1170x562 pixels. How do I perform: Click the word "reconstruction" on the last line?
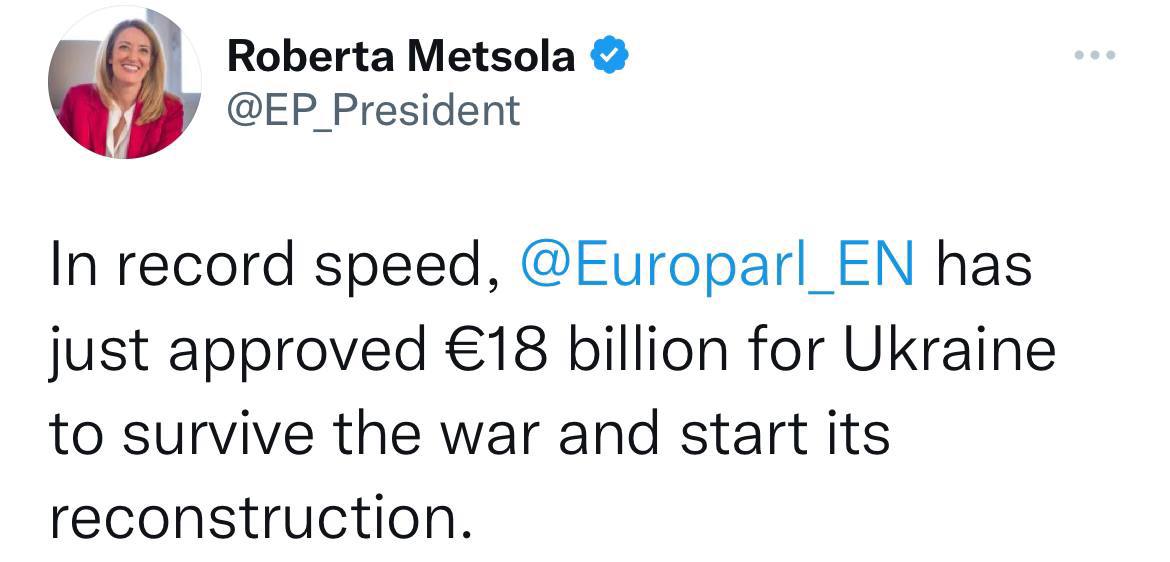(x=260, y=517)
